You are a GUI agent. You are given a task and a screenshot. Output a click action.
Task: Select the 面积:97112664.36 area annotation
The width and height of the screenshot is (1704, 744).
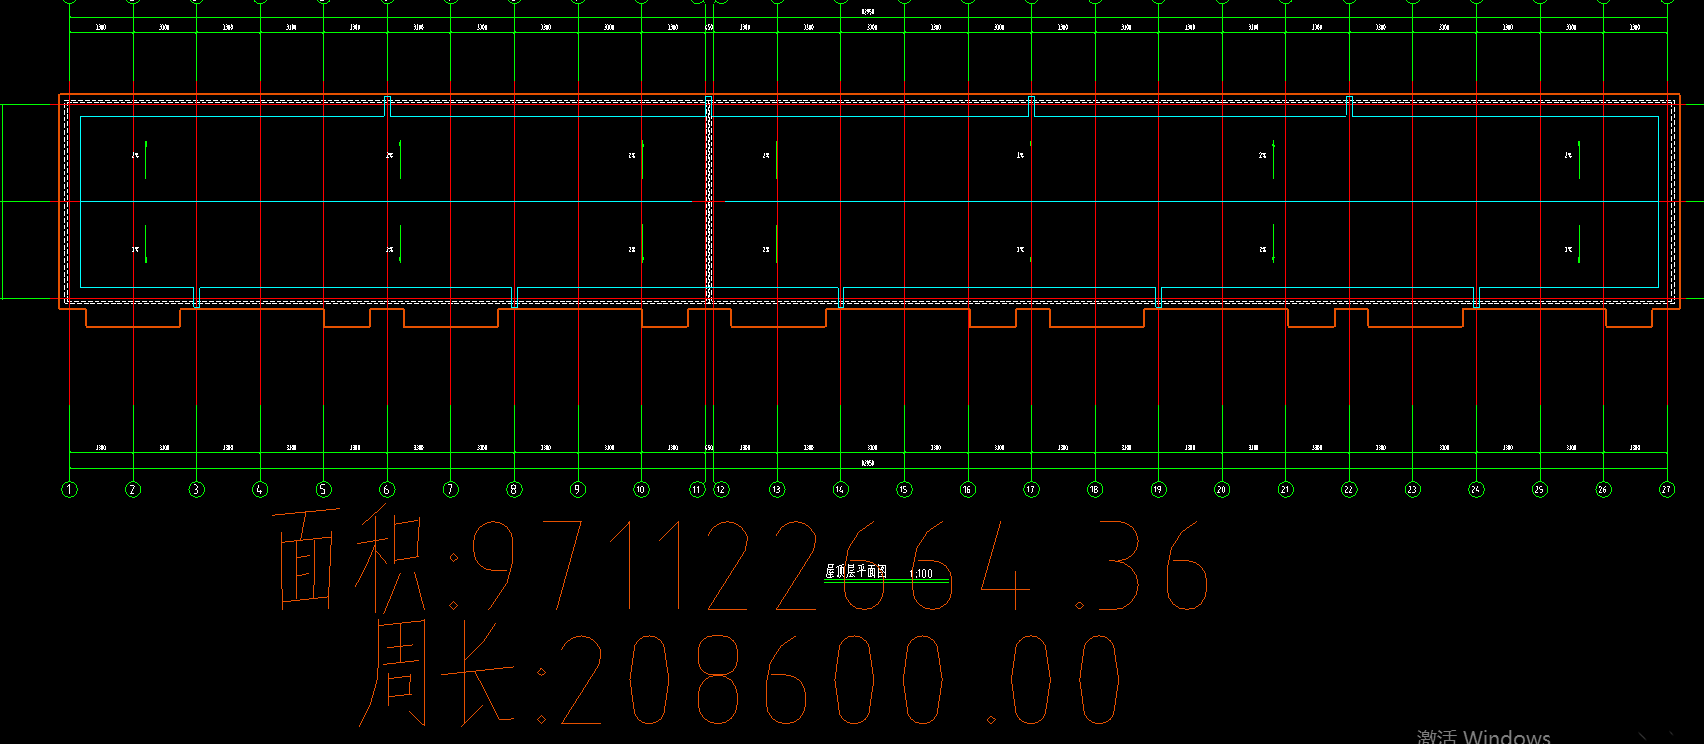point(741,560)
